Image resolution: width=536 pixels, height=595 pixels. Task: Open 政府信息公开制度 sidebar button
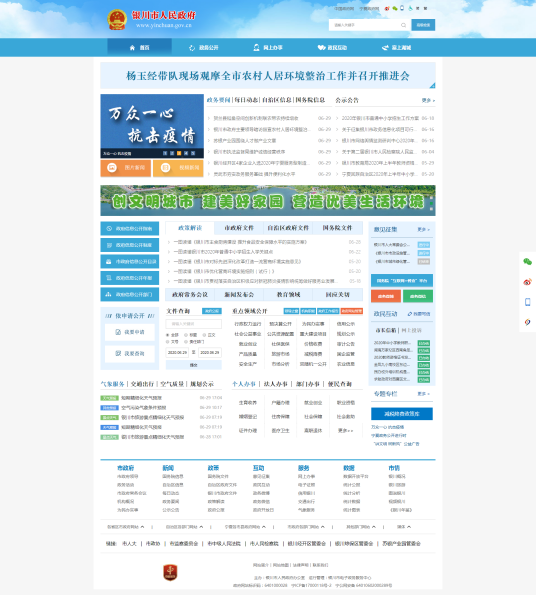click(130, 245)
